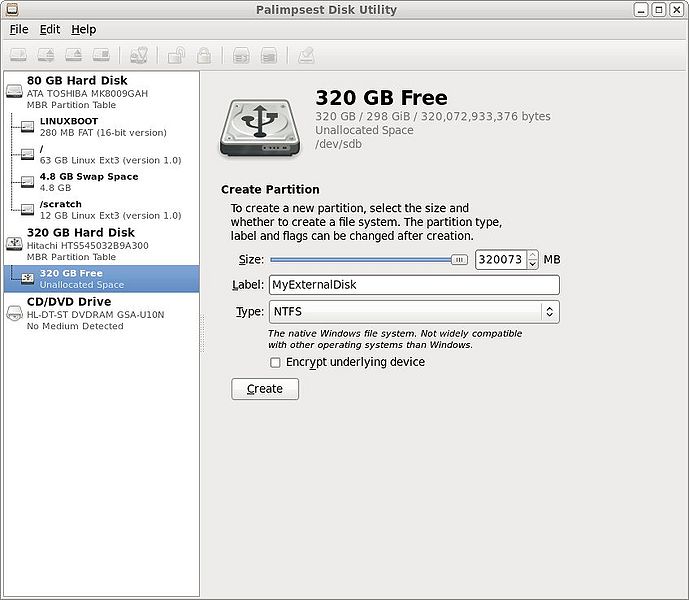Click the first drawer-shaped toolbar icon
The image size is (689, 600).
pyautogui.click(x=241, y=55)
